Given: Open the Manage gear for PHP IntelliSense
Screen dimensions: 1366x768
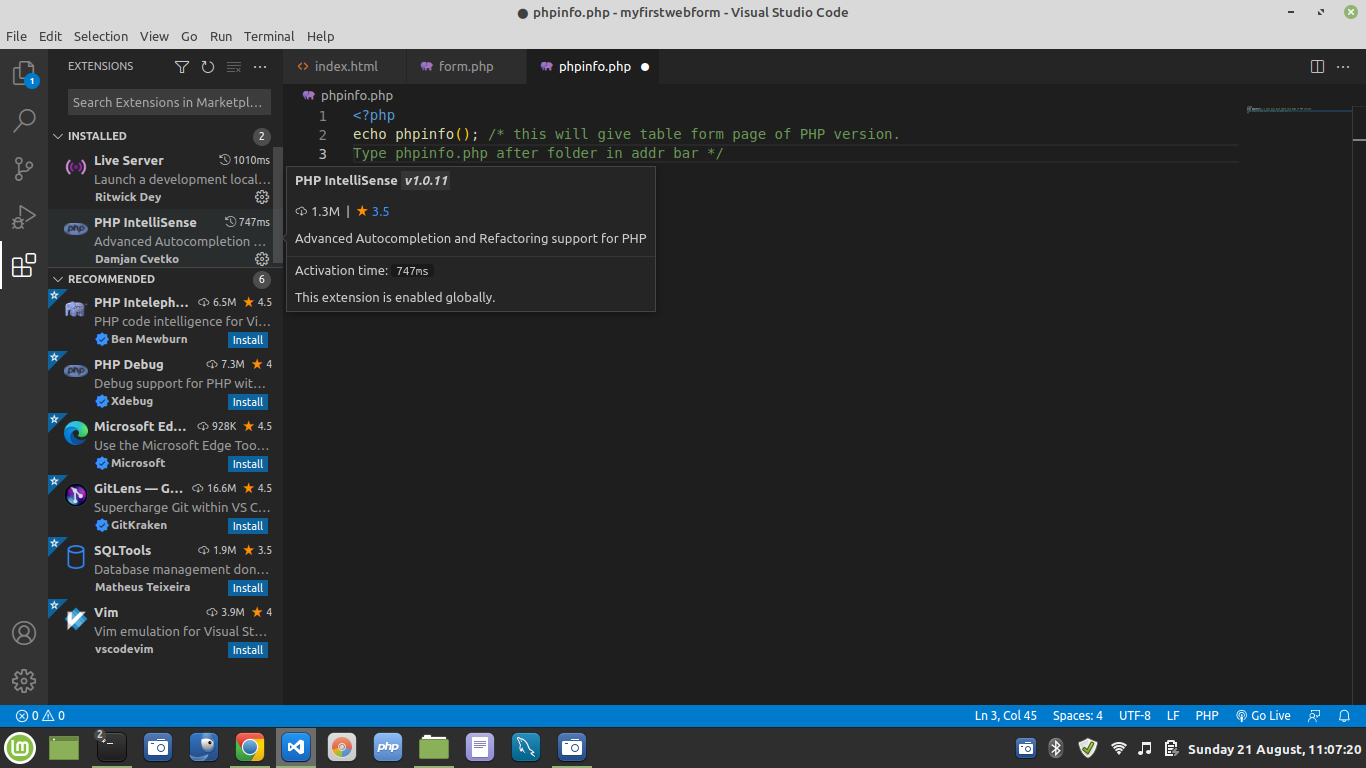Looking at the screenshot, I should click(262, 259).
